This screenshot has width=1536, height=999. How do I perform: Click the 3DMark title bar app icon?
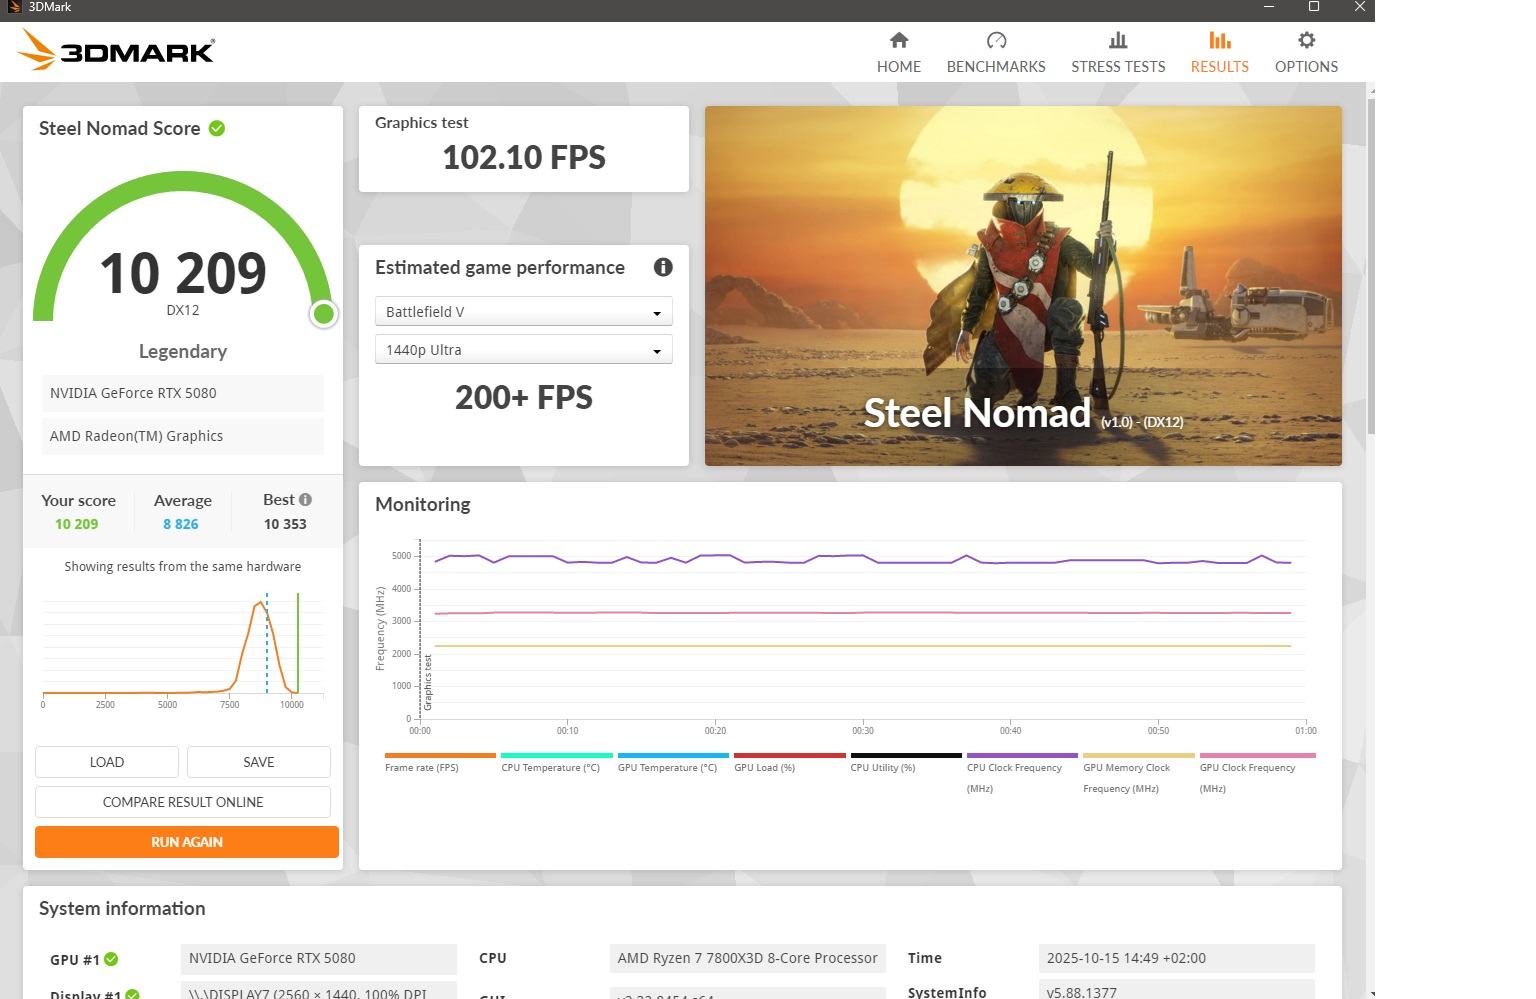(14, 7)
